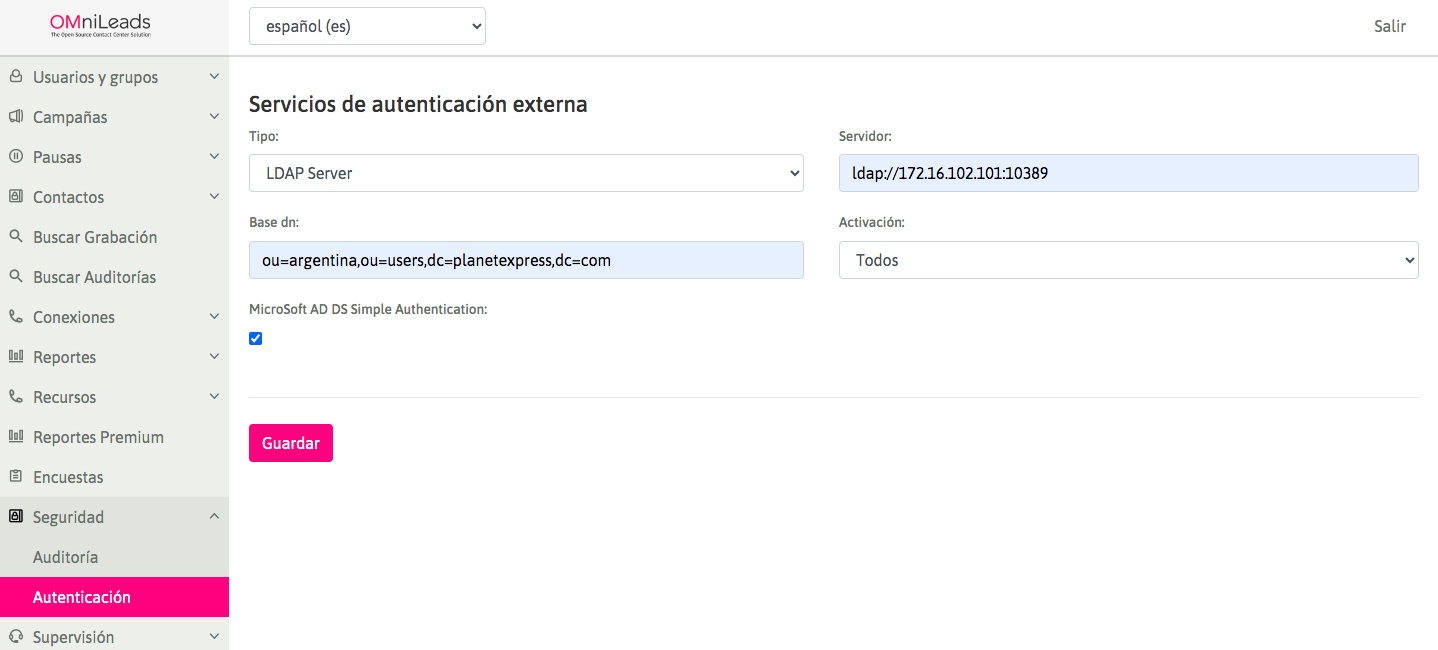The width and height of the screenshot is (1438, 650).
Task: Click the Reportes chart icon
Action: click(x=16, y=357)
